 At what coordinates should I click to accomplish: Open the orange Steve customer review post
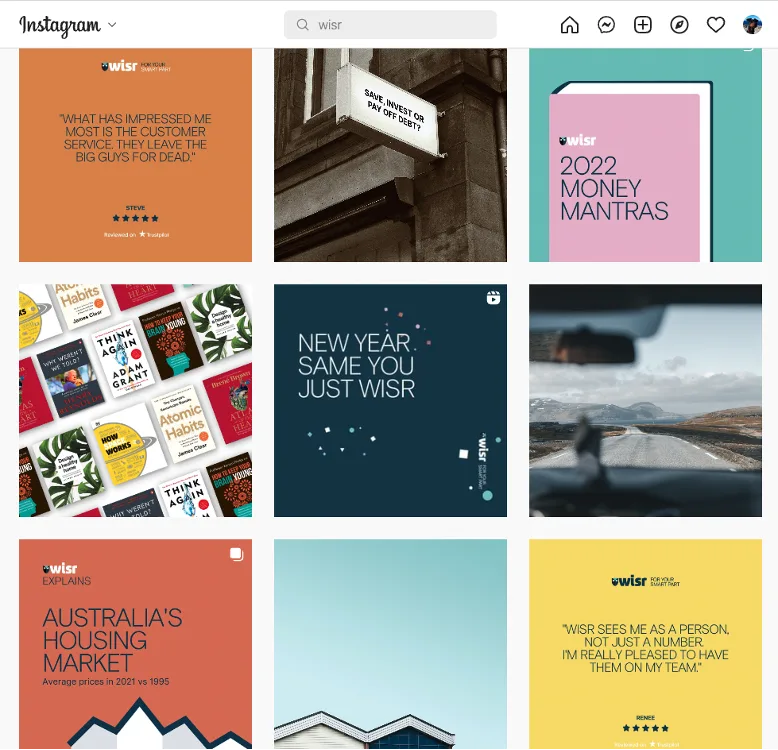[x=135, y=155]
